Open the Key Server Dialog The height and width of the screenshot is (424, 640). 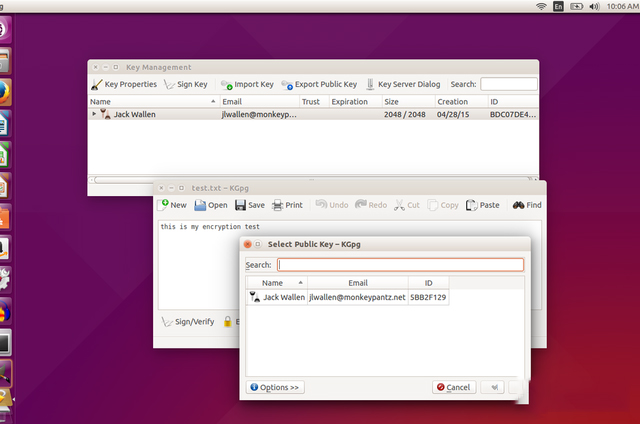coord(403,84)
